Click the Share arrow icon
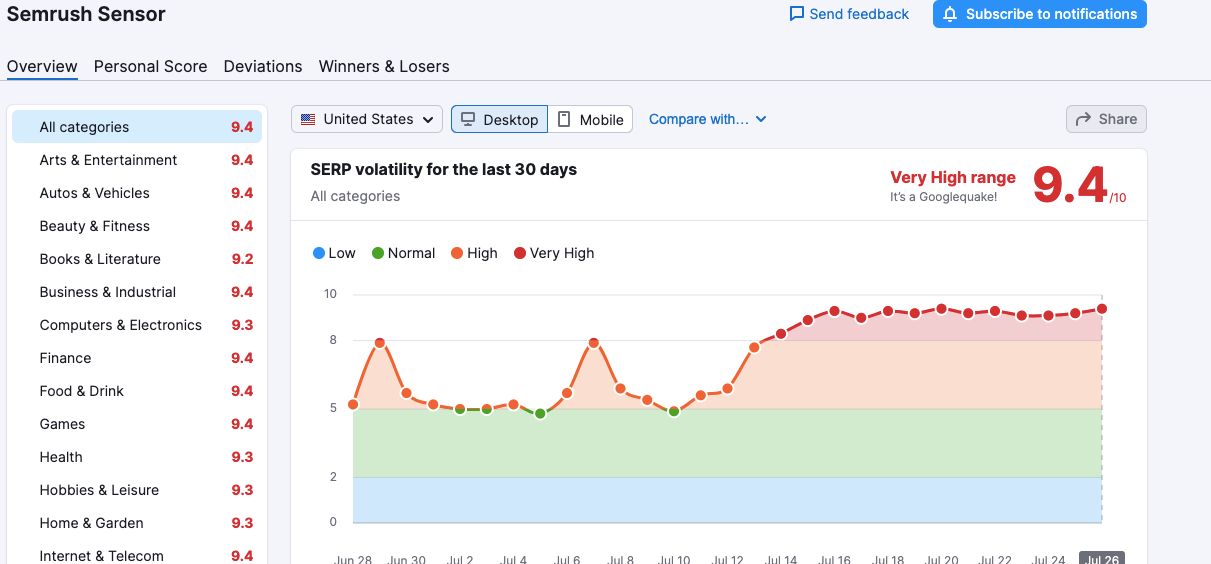The height and width of the screenshot is (564, 1211). click(1083, 119)
